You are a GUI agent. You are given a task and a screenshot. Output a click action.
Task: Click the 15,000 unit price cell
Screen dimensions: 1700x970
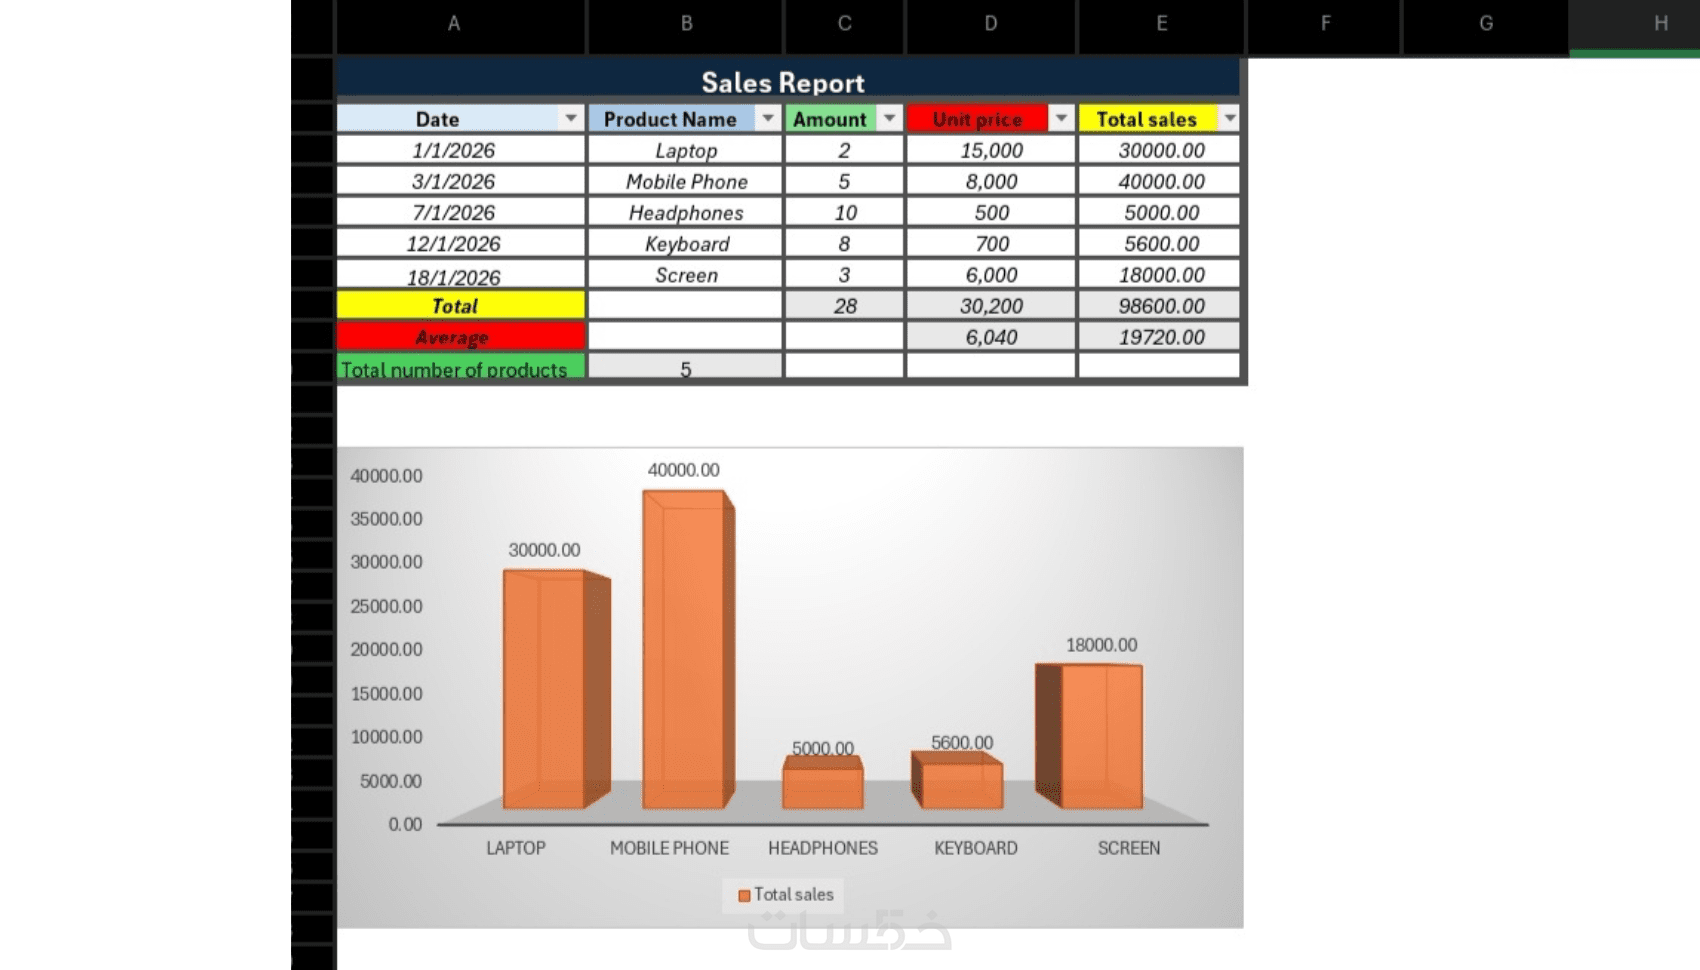991,150
